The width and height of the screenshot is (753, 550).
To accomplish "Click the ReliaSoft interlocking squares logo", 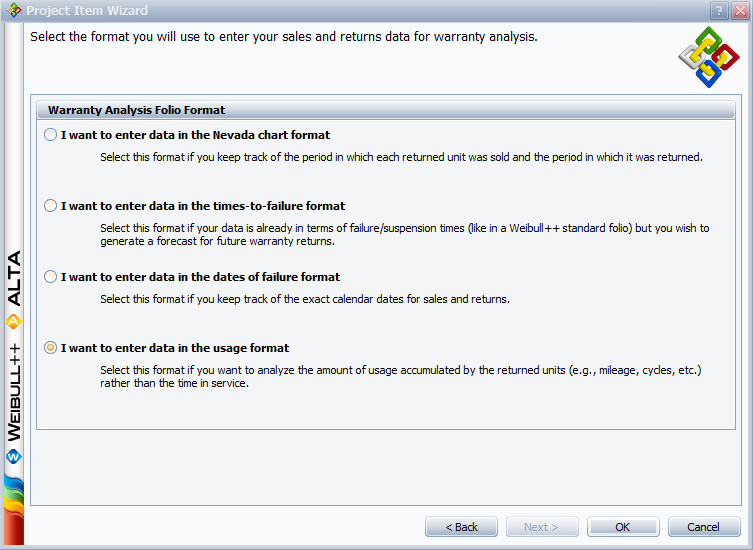I will (x=709, y=57).
